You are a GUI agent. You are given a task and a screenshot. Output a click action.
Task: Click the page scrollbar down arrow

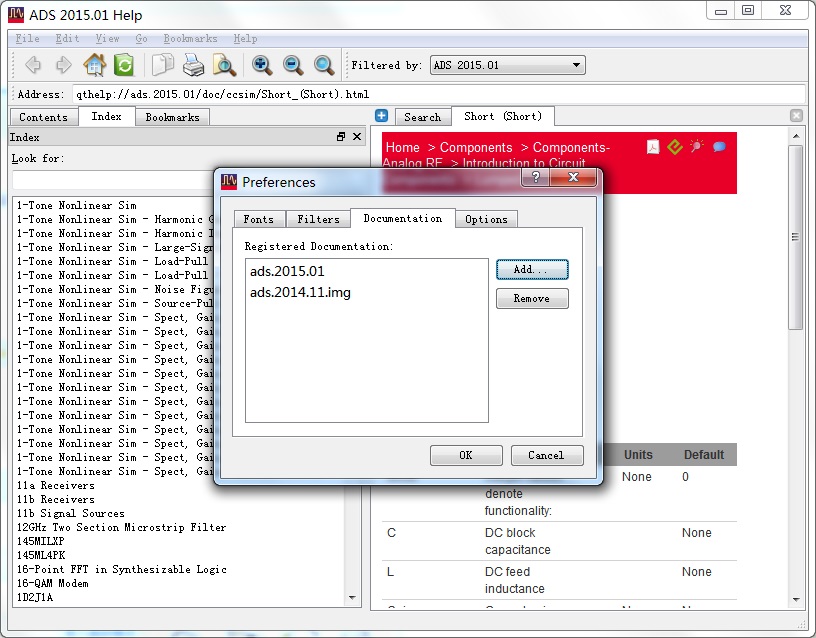point(796,600)
